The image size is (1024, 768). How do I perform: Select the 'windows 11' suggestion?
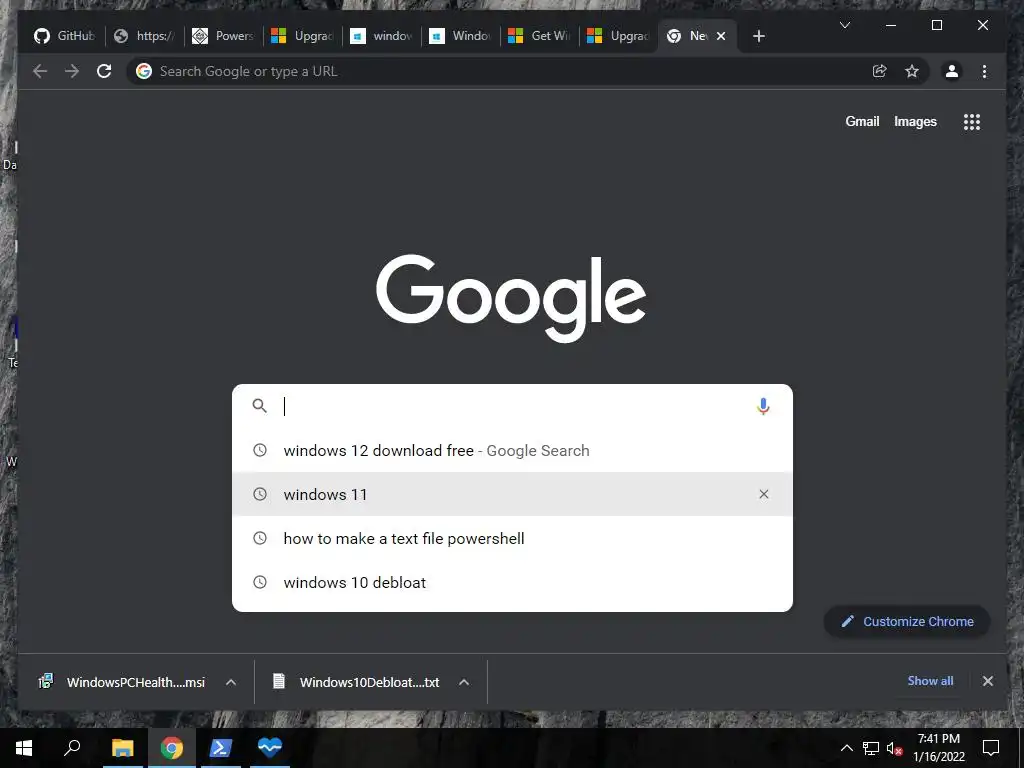(x=512, y=494)
